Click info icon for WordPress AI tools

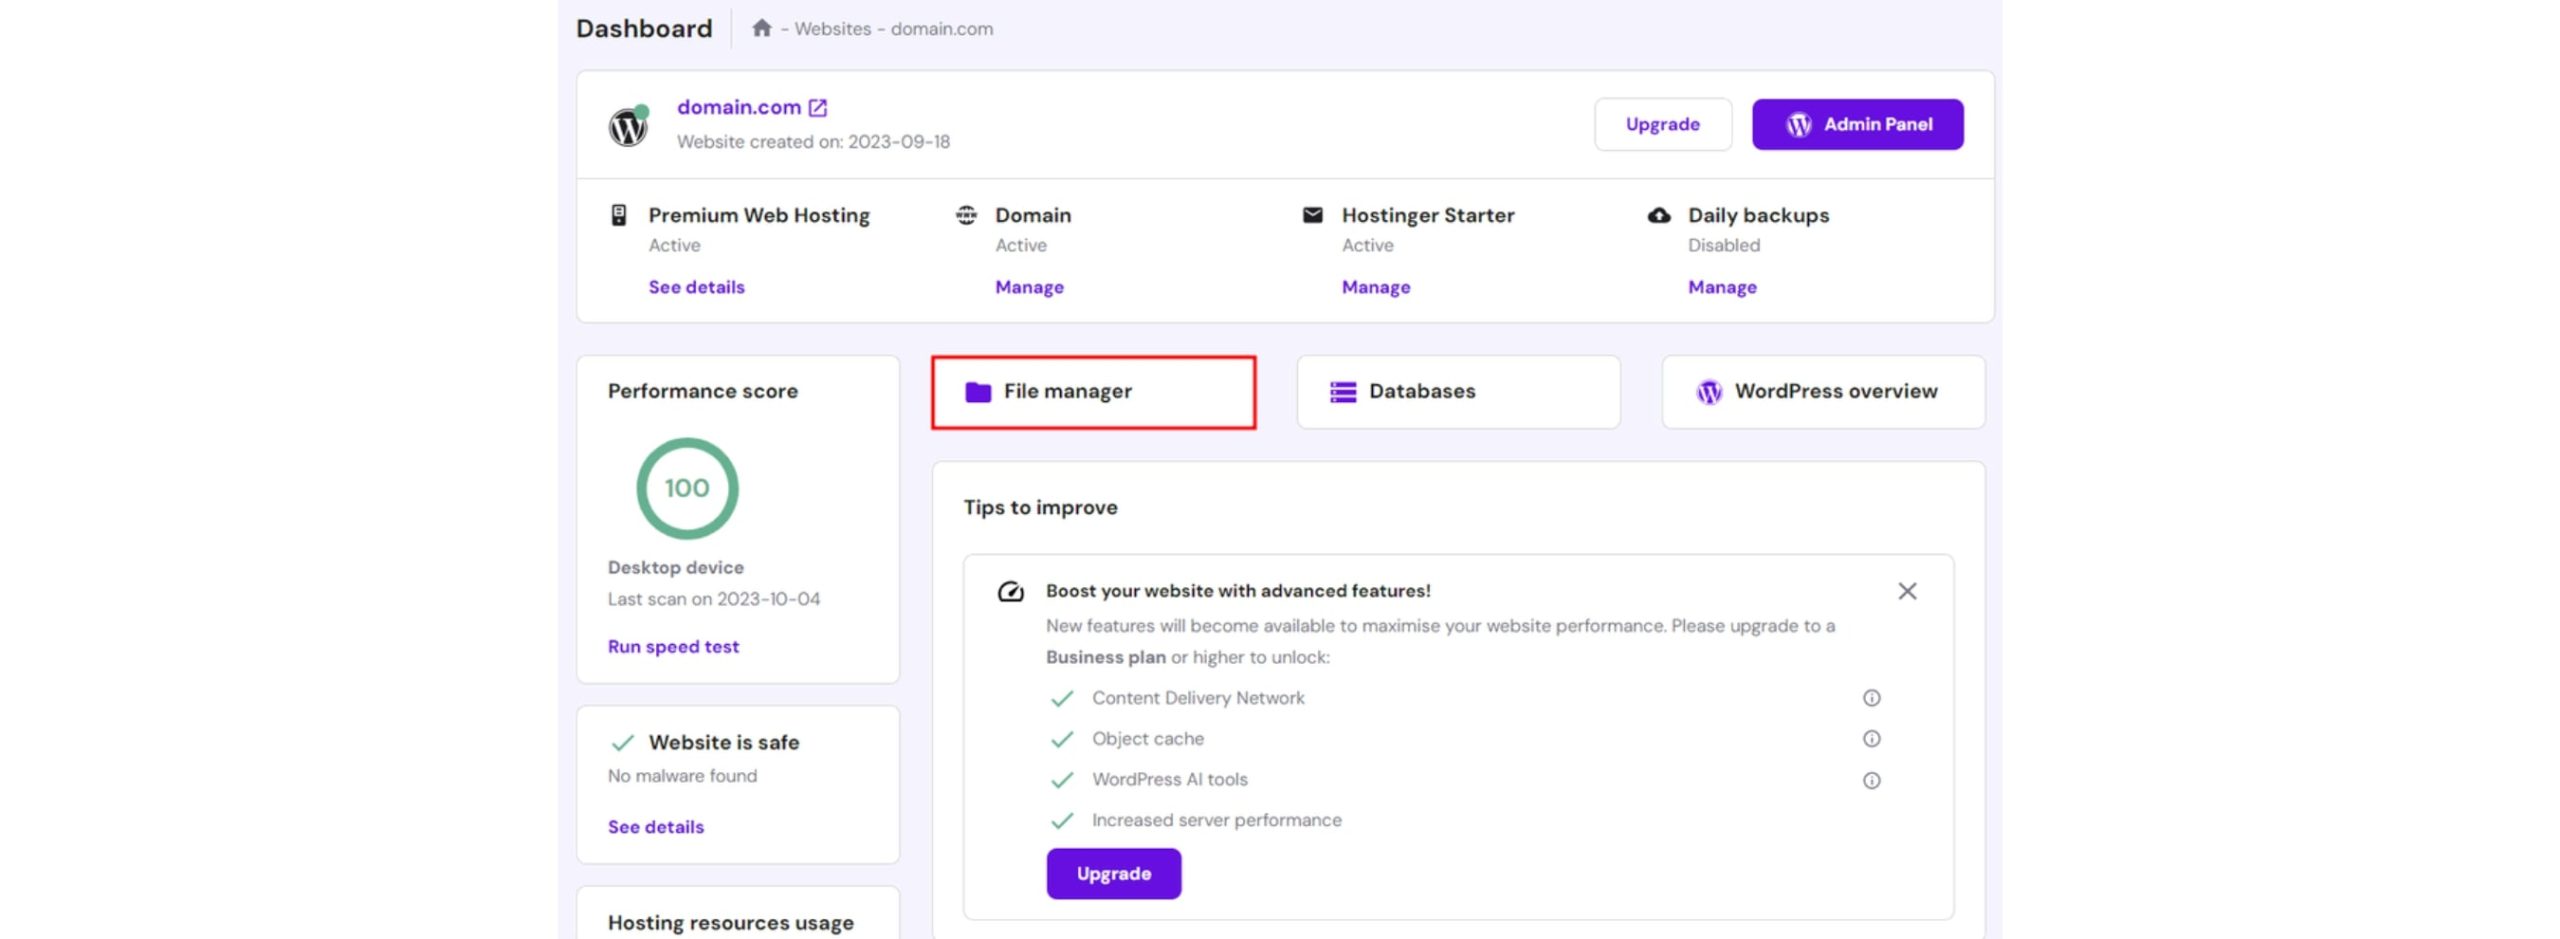coord(1871,780)
